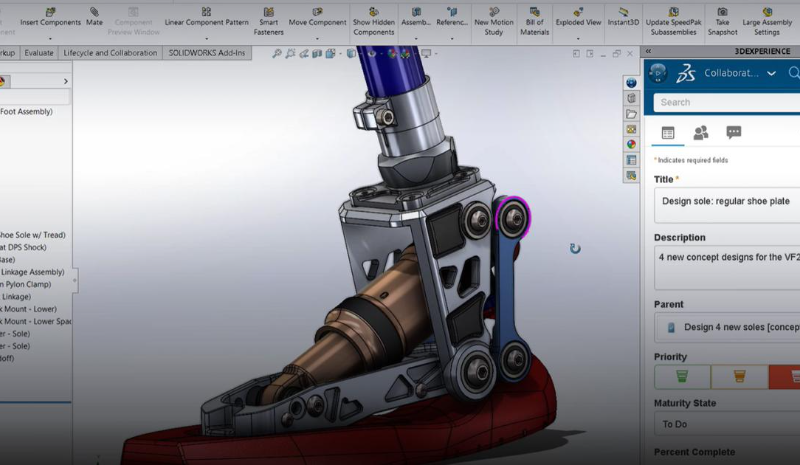The height and width of the screenshot is (465, 800).
Task: Select the high priority red swatch
Action: tap(785, 377)
